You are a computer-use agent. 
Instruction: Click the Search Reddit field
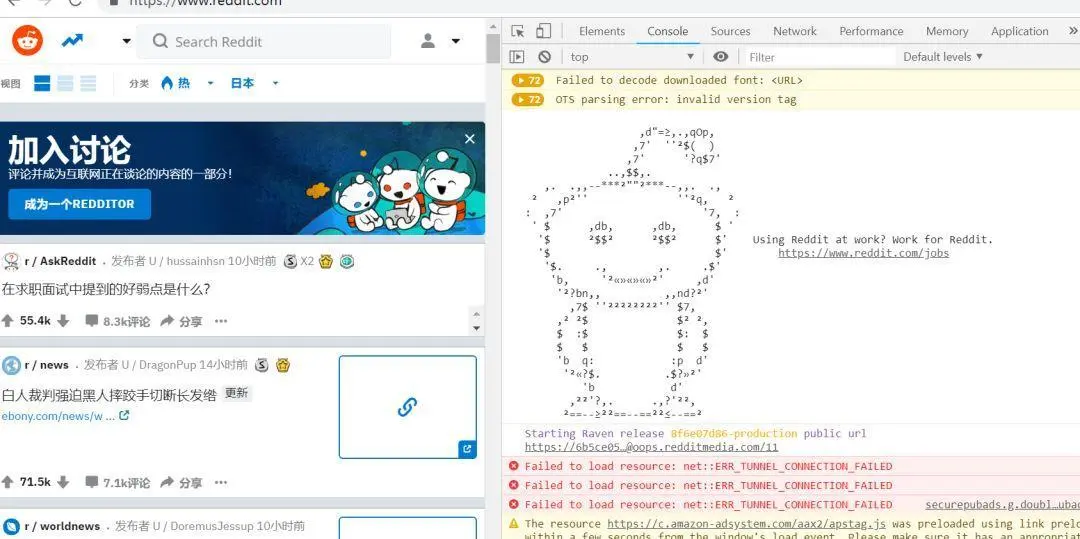(x=263, y=42)
